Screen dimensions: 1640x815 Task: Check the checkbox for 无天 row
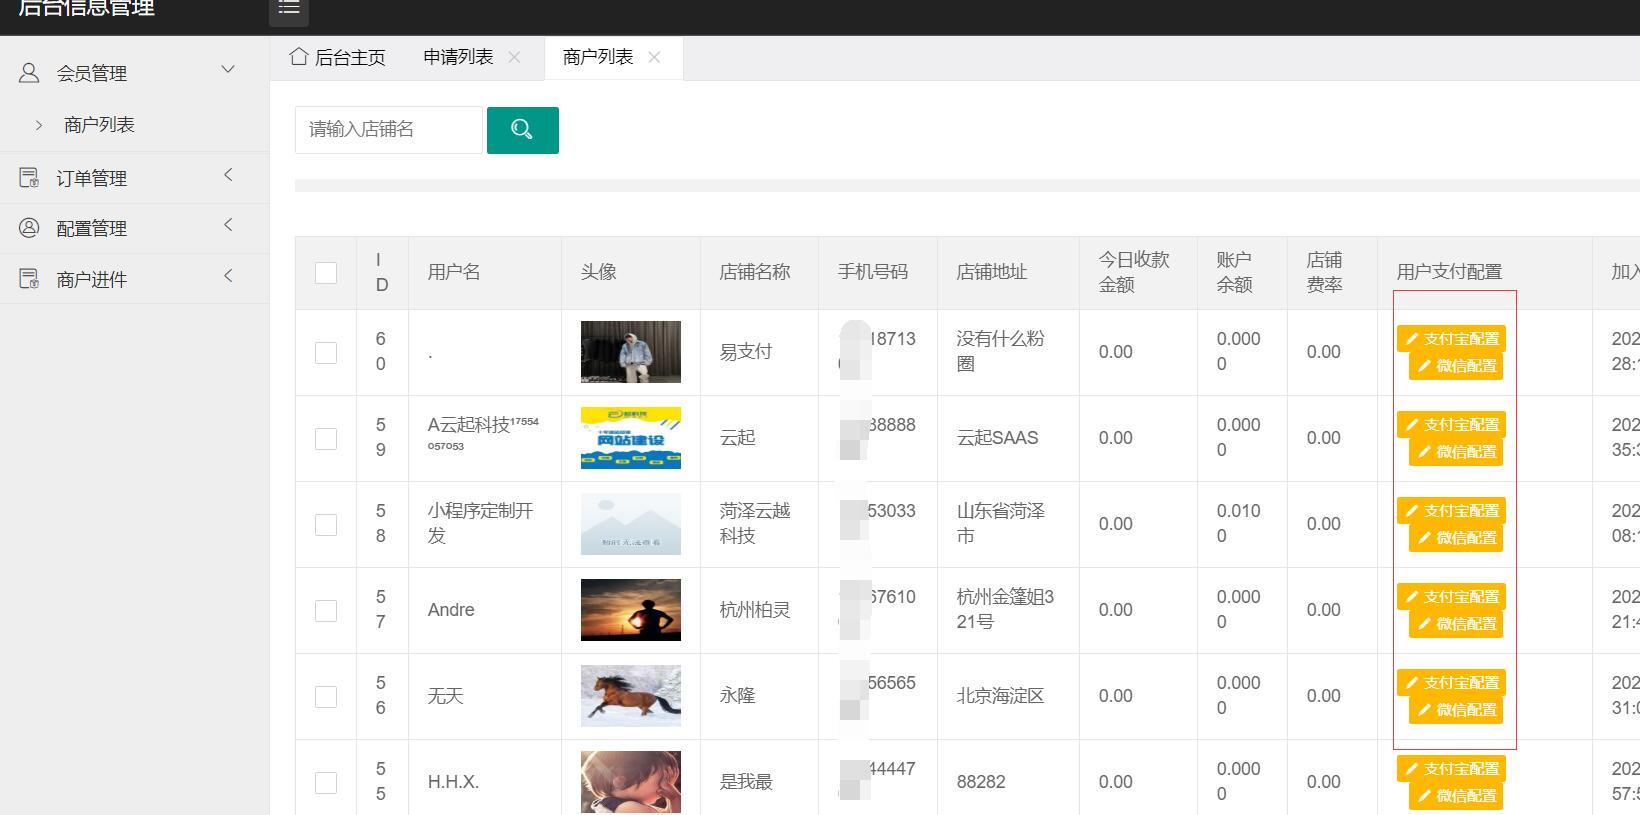tap(326, 696)
